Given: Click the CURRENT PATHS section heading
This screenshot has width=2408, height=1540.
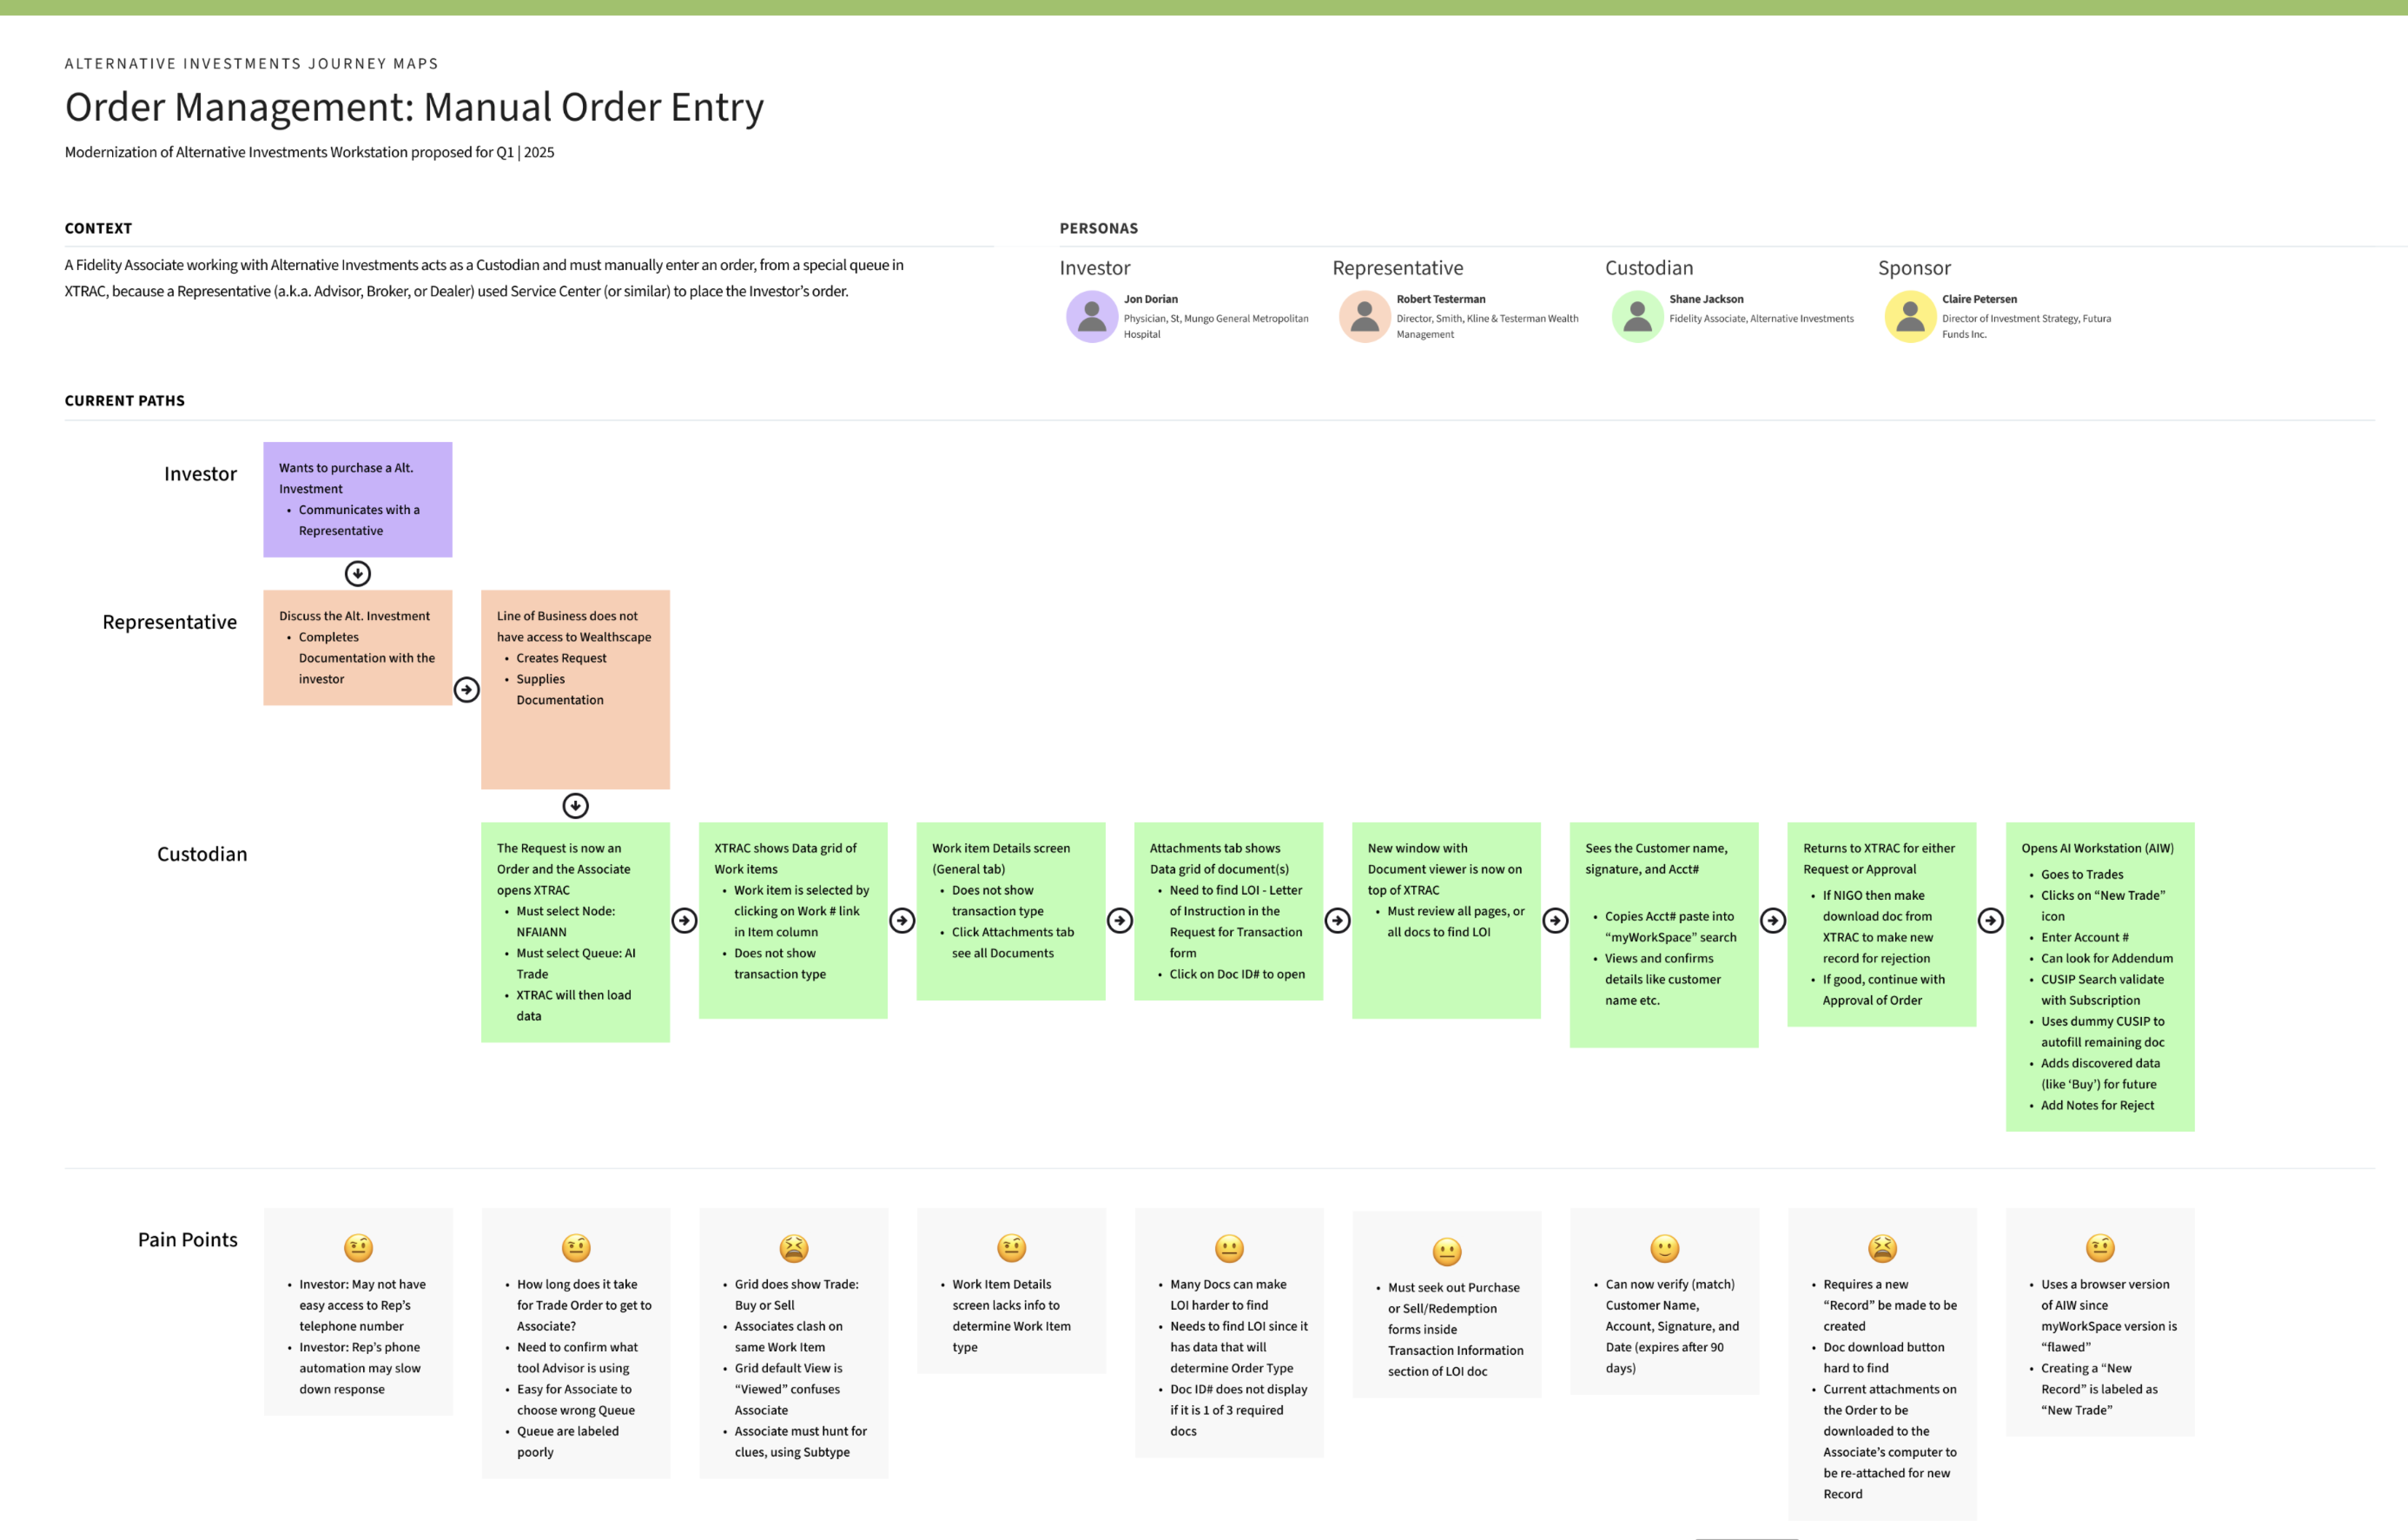Looking at the screenshot, I should (125, 400).
